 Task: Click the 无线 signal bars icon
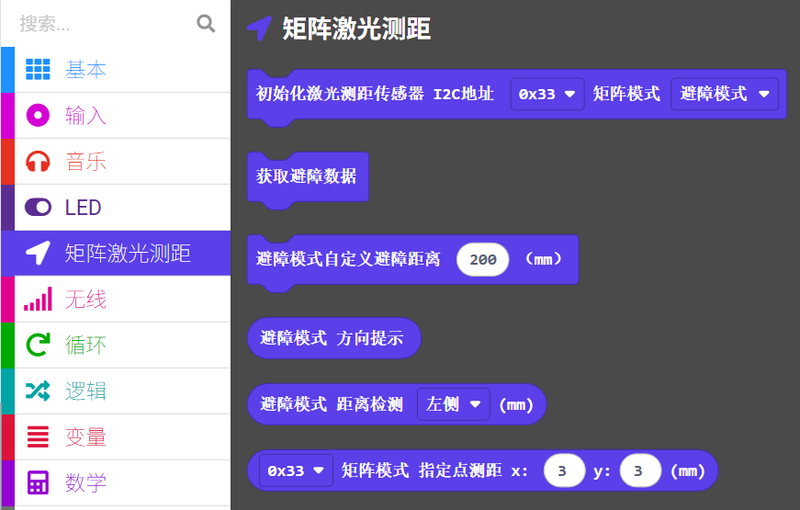[38, 299]
